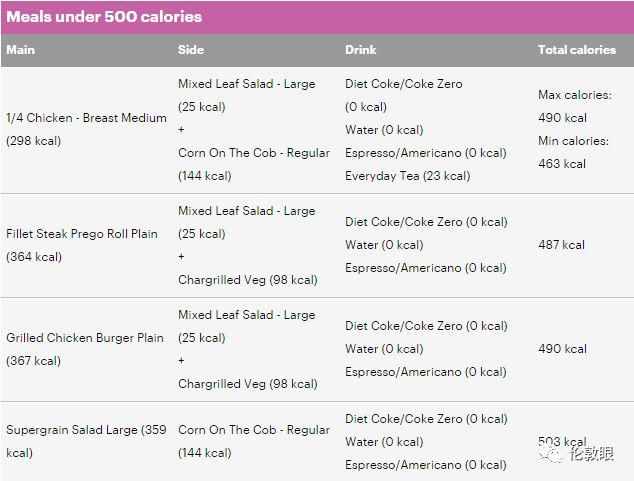Click 'Chargrilled Veg' in the Fillet Steak row
The image size is (634, 481).
(x=247, y=280)
